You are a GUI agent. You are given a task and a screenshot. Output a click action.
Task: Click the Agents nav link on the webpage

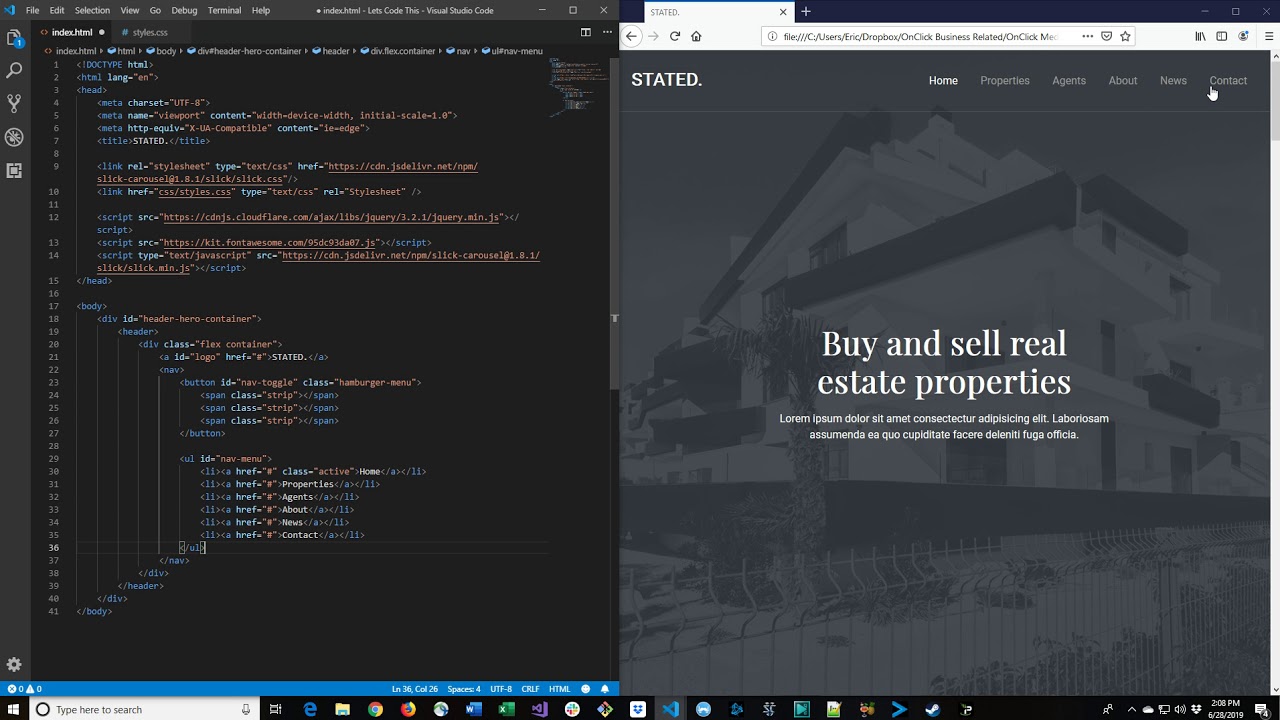pos(1069,81)
